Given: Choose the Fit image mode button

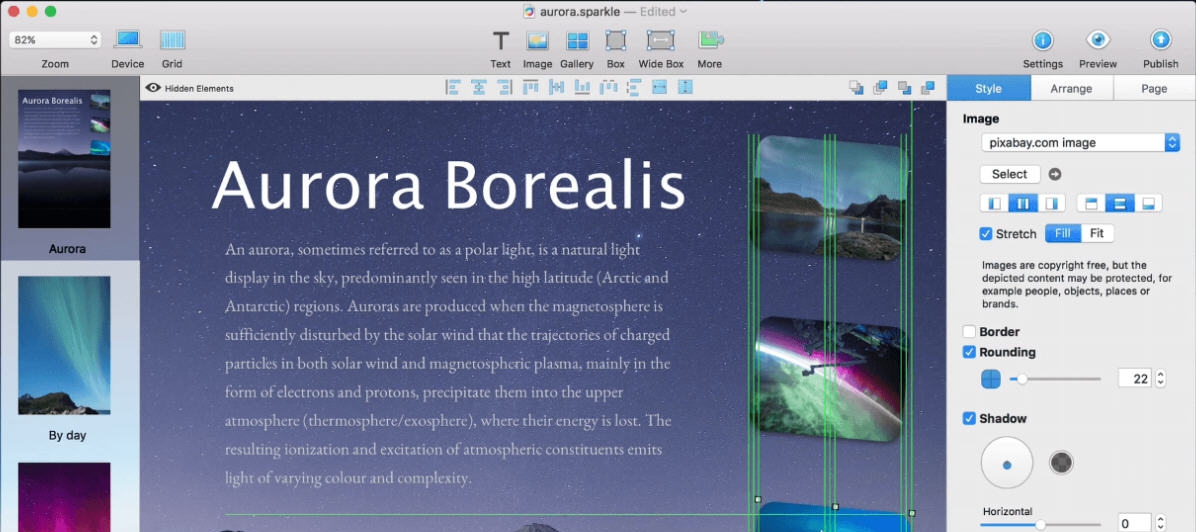Looking at the screenshot, I should (x=1097, y=234).
